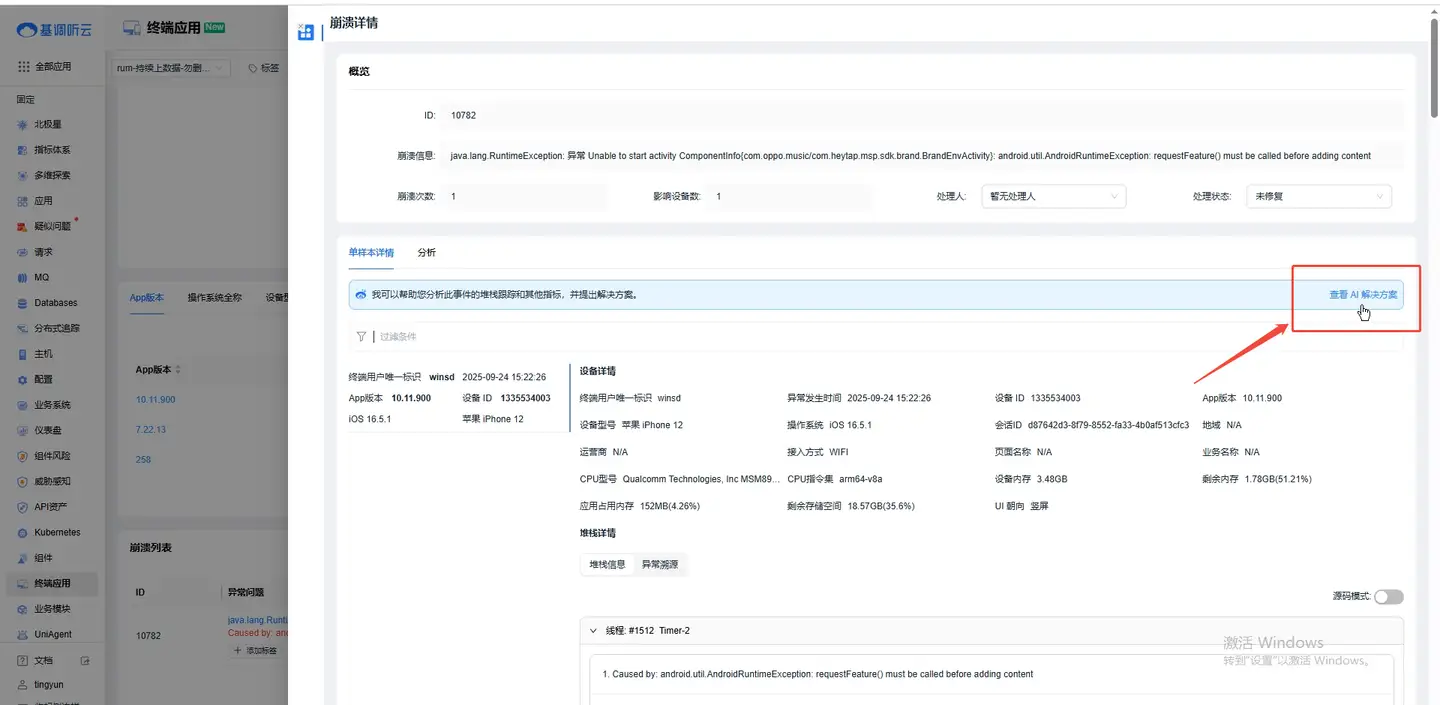This screenshot has height=705, width=1440.
Task: Open the Kubernetes sidebar icon
Action: 23,533
